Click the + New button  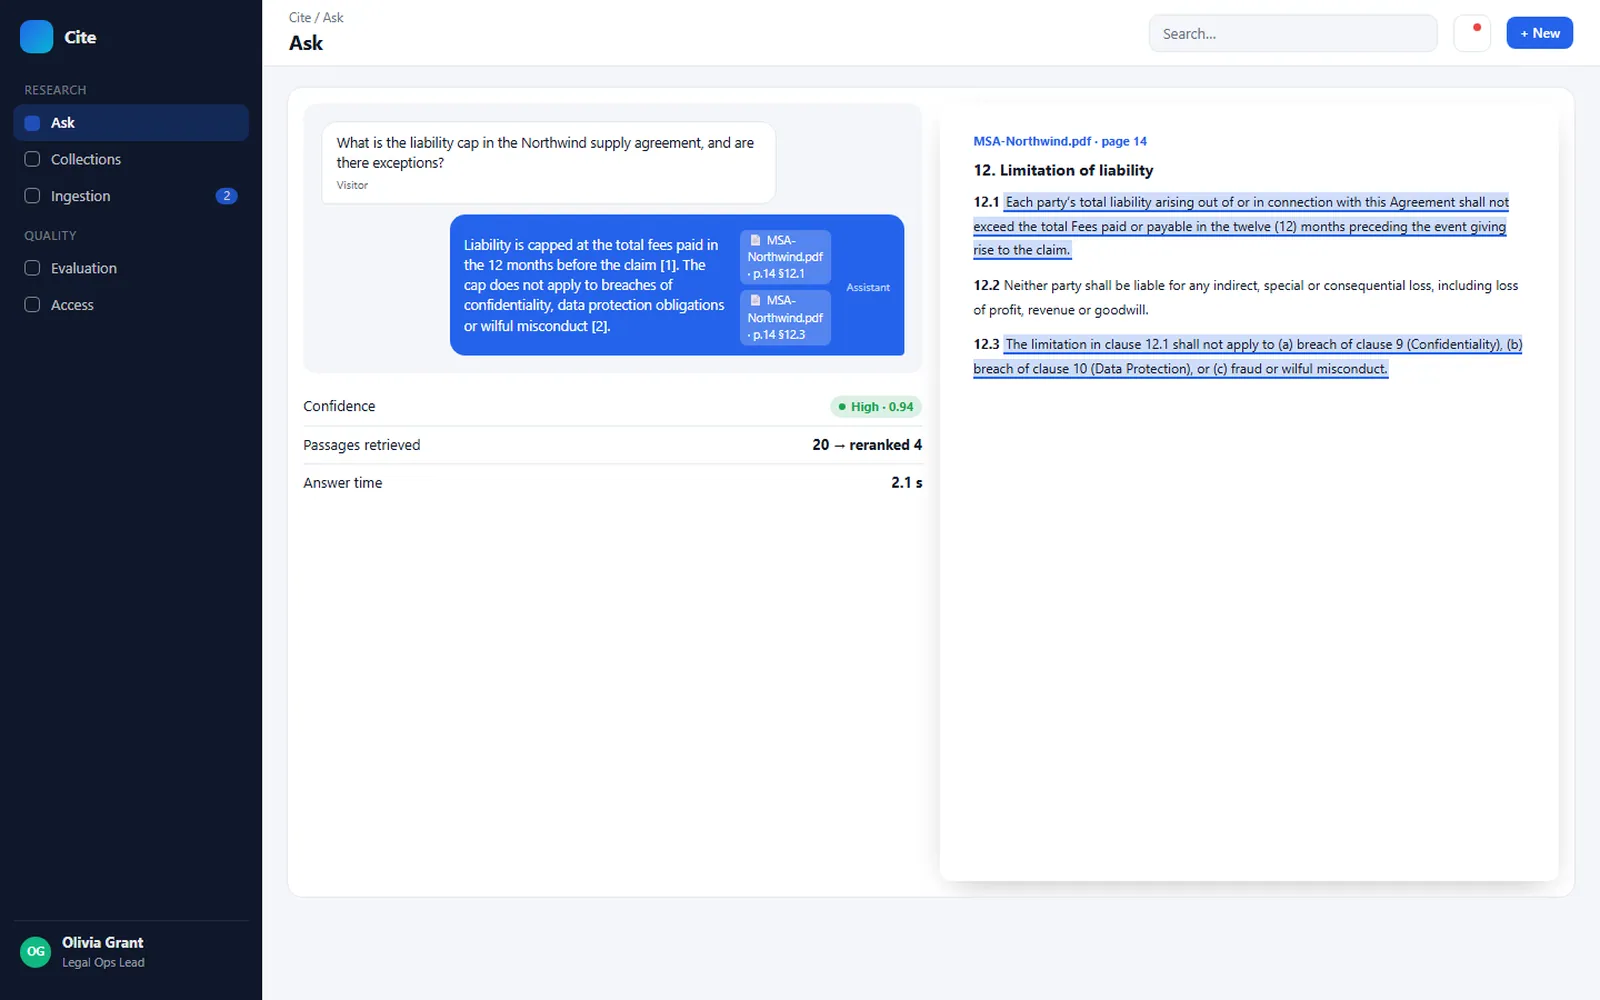1540,33
